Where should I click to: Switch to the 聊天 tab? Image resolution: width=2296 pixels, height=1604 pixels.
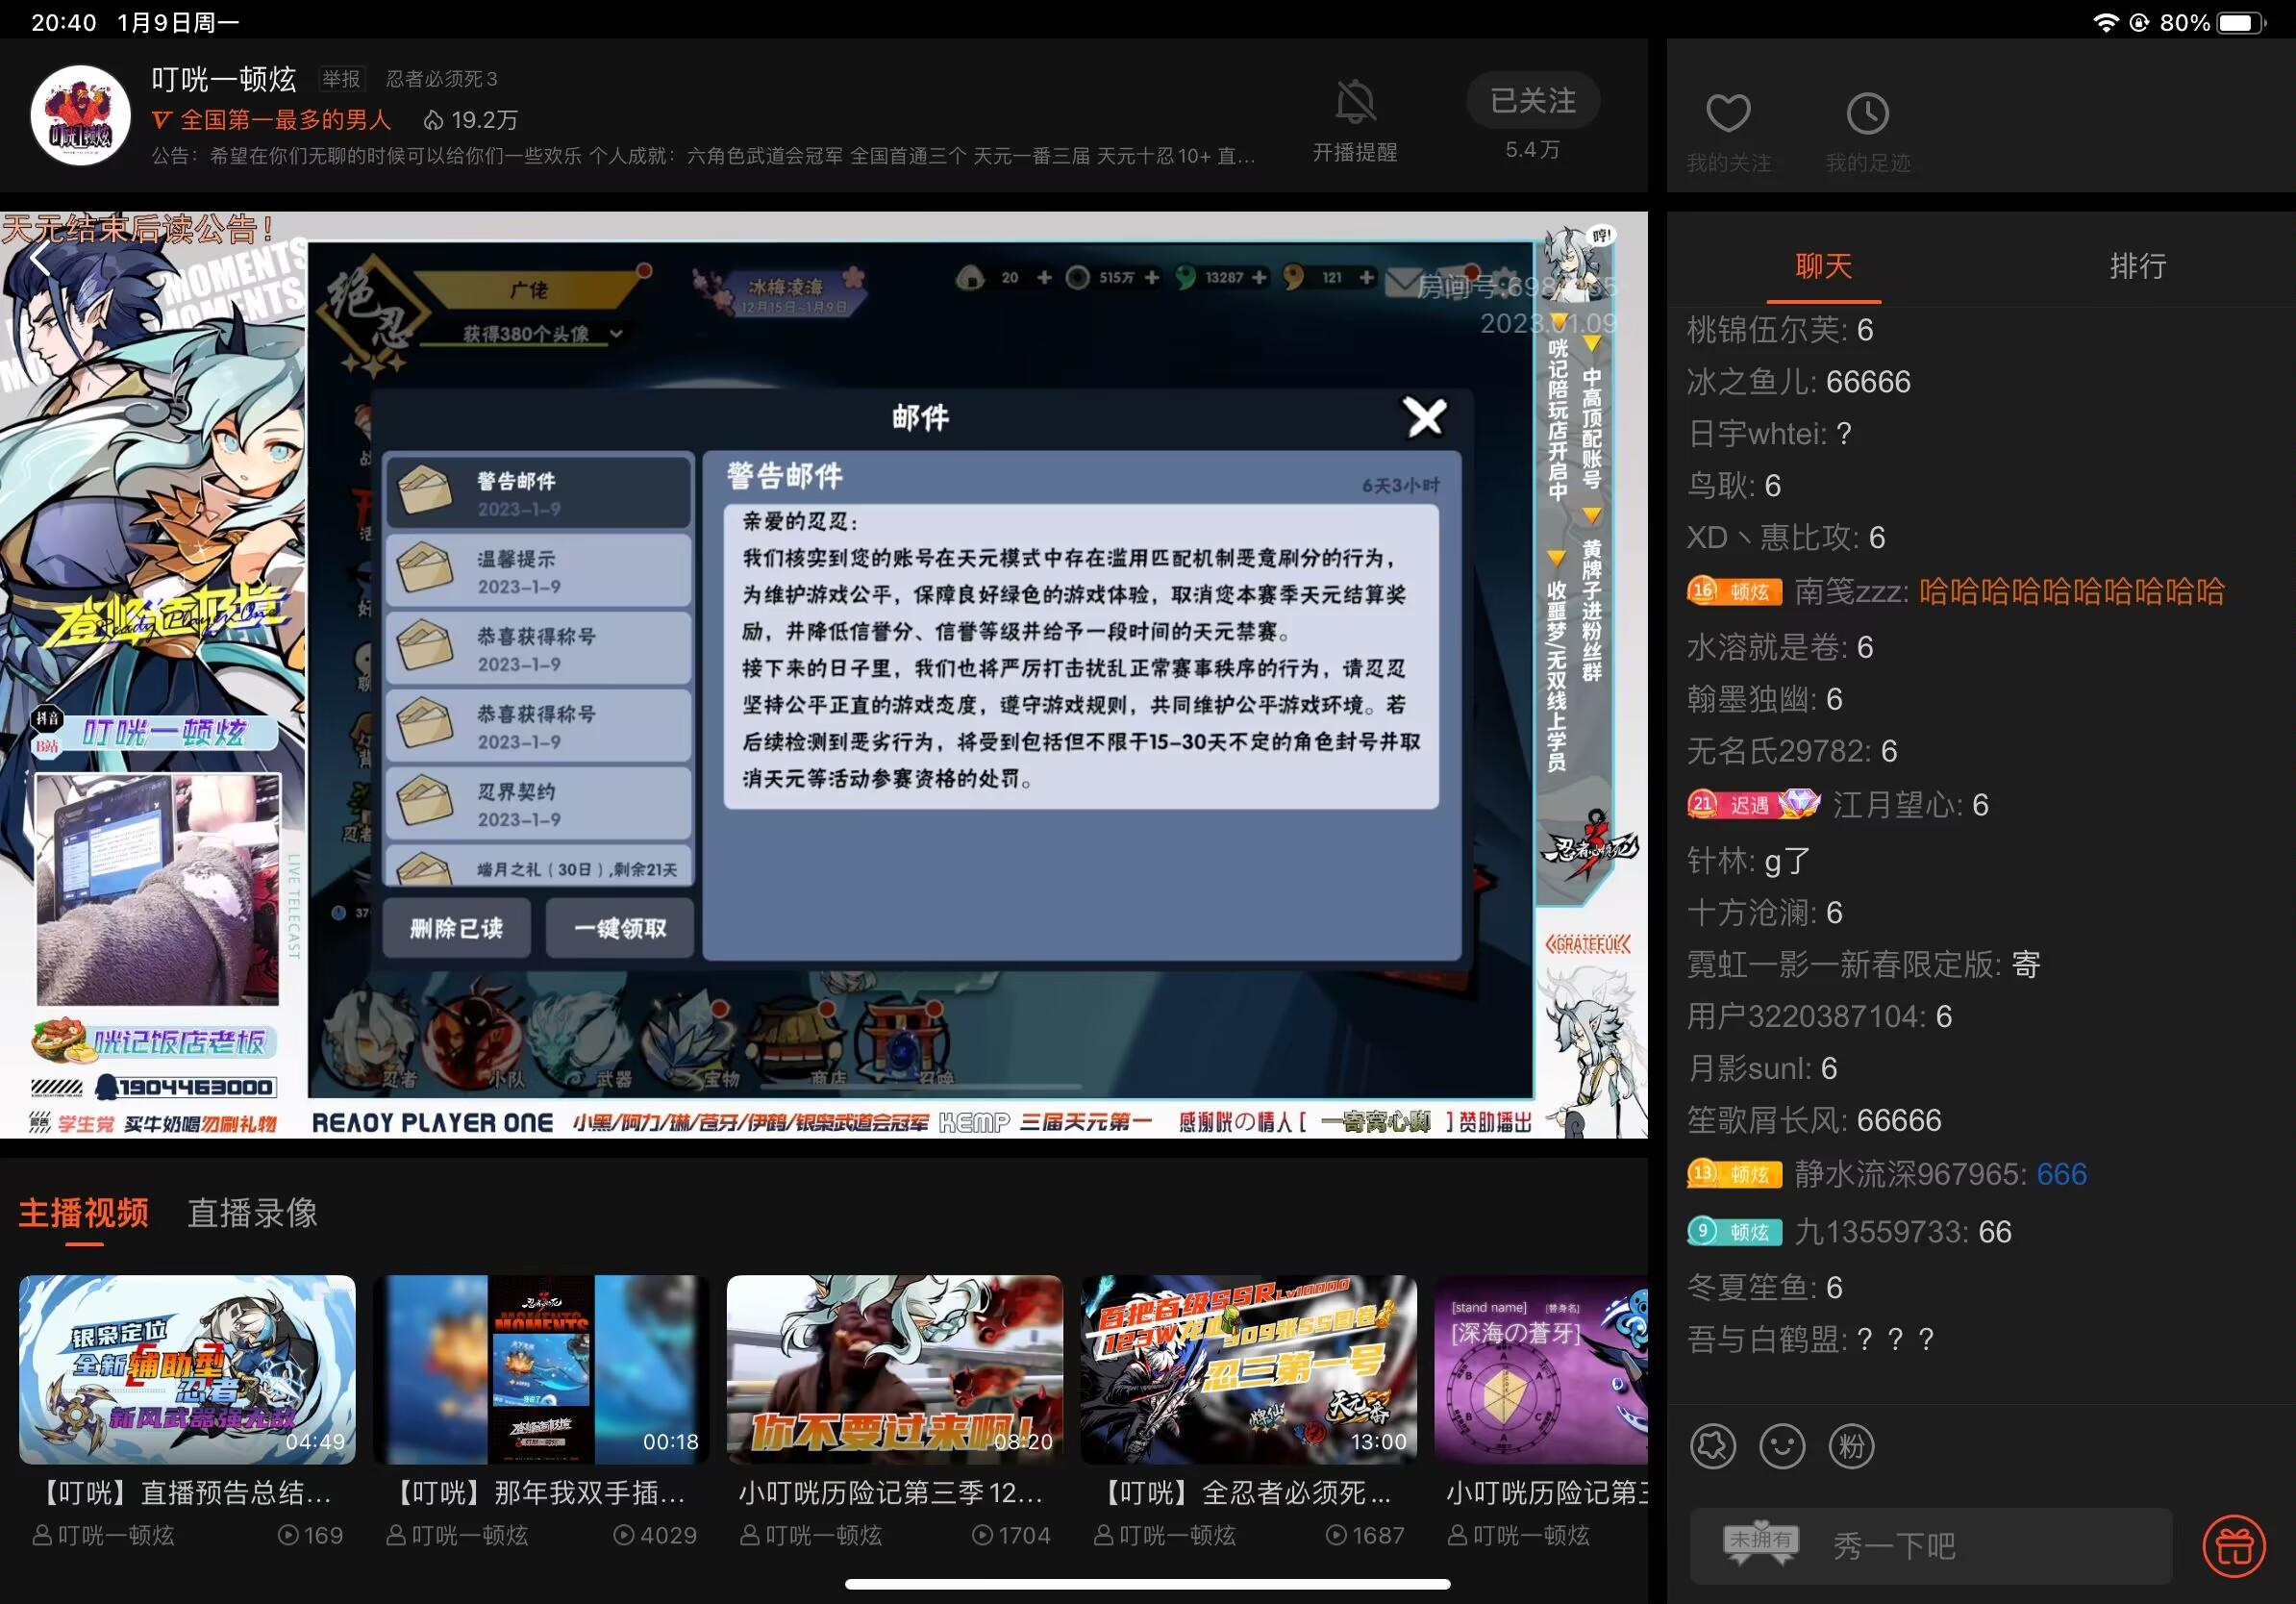(1823, 266)
